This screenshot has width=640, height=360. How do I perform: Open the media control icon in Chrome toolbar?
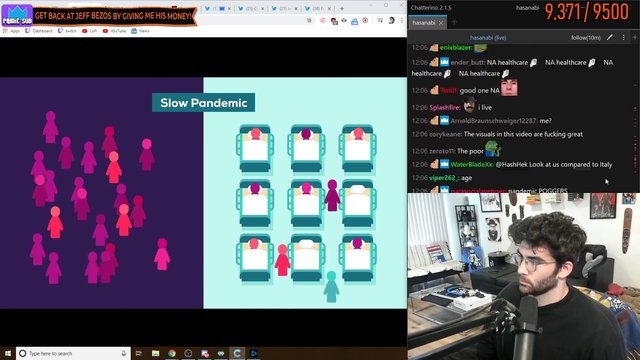[x=380, y=20]
